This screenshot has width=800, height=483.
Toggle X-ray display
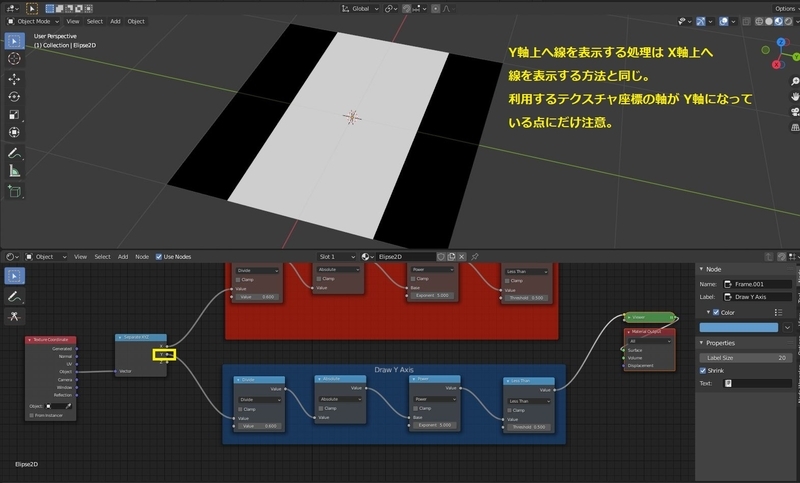click(746, 21)
